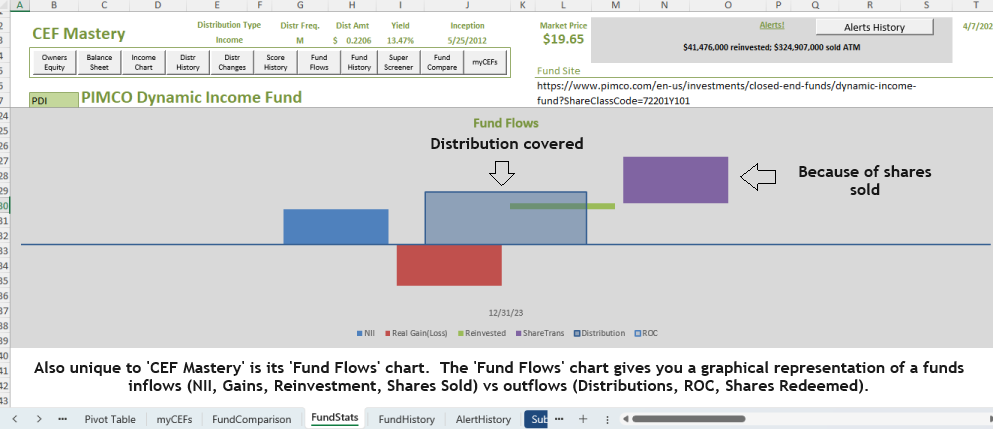
Task: Click the 5/25/2012 inception date
Action: 467,40
